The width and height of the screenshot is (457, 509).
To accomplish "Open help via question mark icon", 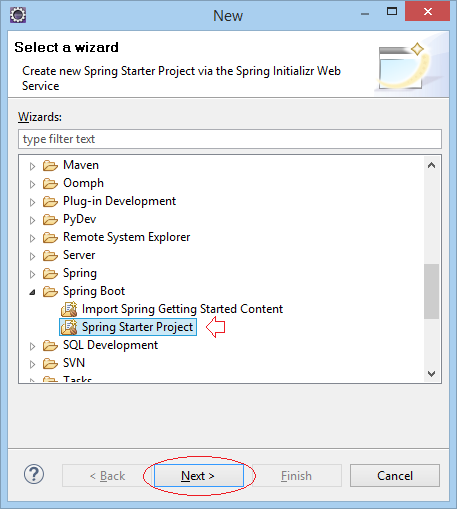I will click(x=34, y=474).
